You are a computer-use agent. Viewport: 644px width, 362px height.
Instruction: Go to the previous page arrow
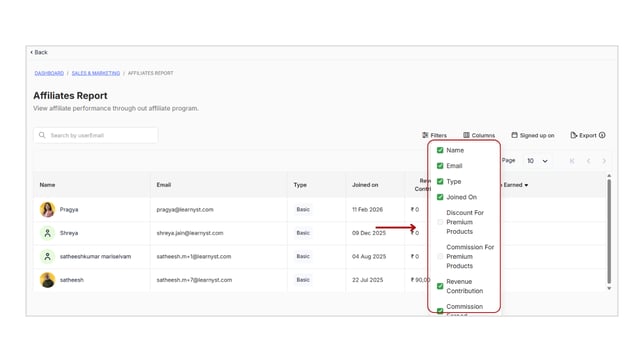588,161
